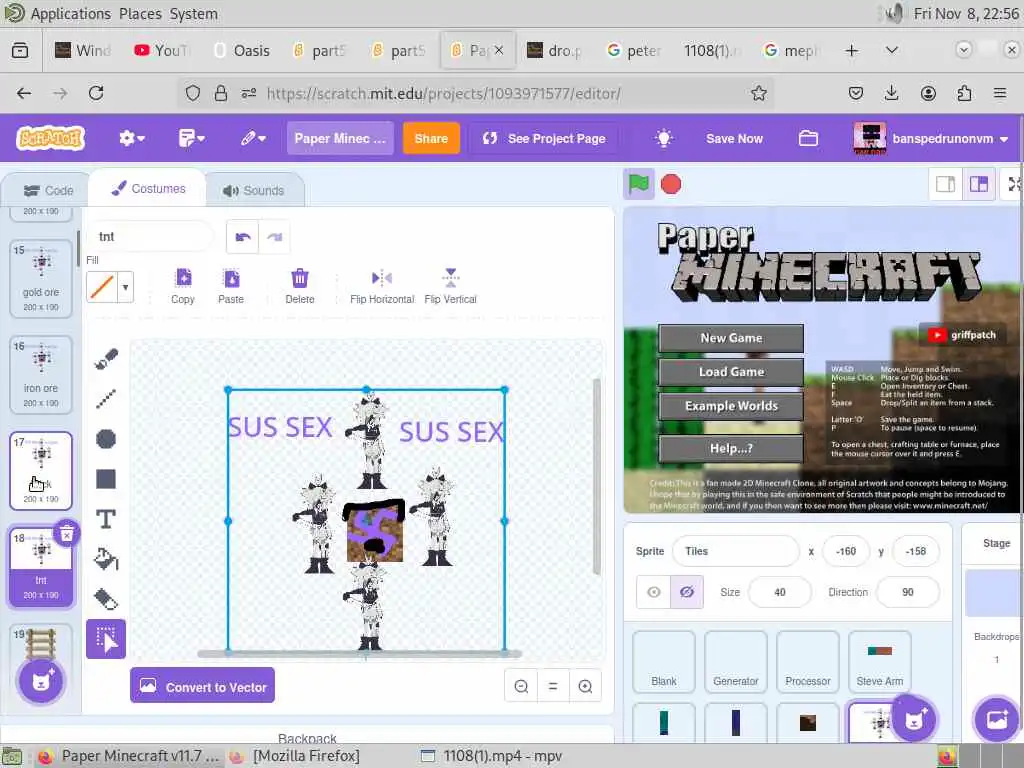1024x768 pixels.
Task: Click the Paste icon
Action: point(231,286)
